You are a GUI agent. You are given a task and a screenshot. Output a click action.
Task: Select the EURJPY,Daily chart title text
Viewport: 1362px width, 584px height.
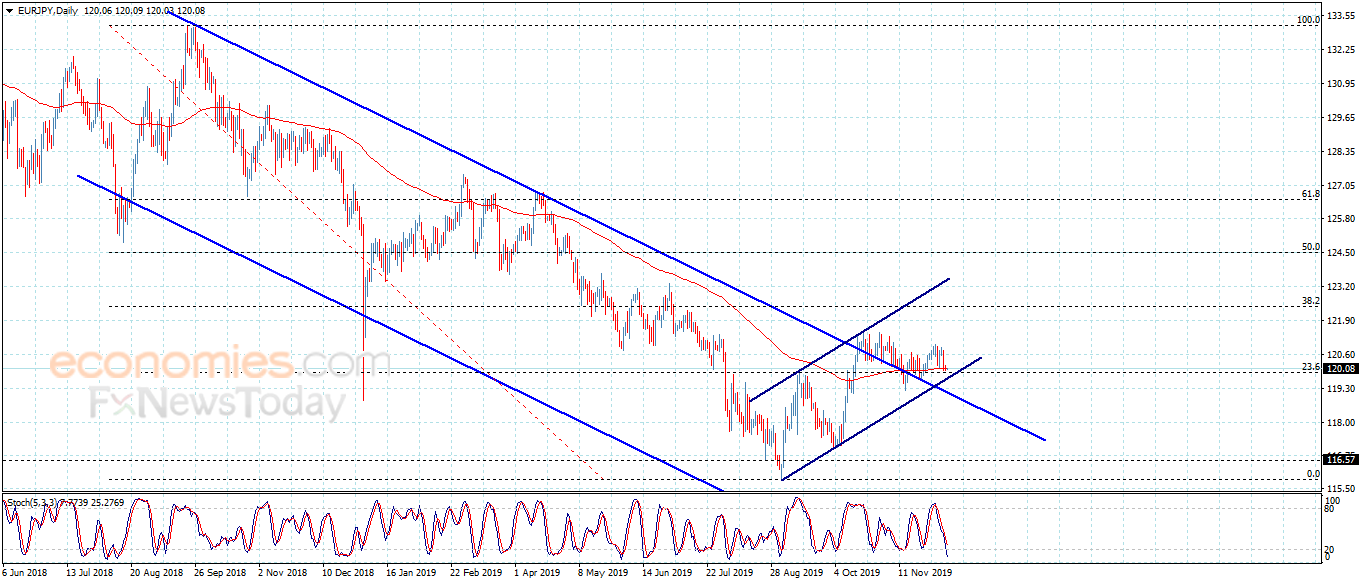coord(47,10)
